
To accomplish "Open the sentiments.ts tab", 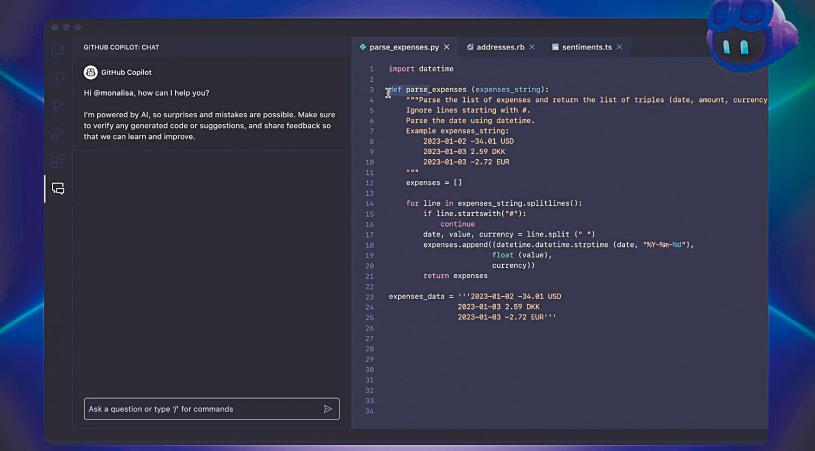I will pyautogui.click(x=585, y=47).
